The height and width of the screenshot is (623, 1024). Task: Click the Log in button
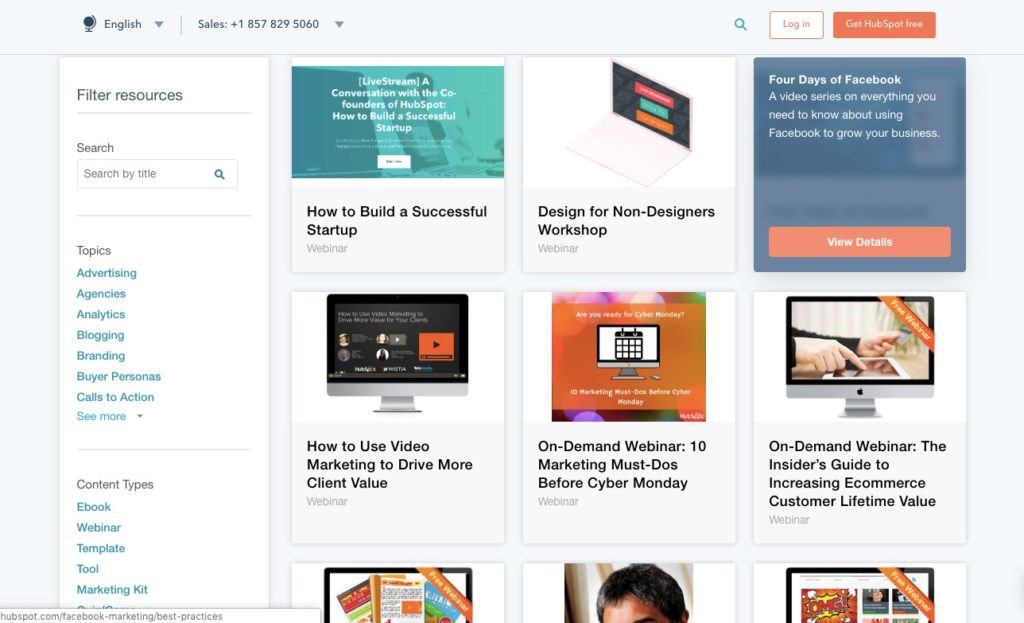click(x=796, y=25)
